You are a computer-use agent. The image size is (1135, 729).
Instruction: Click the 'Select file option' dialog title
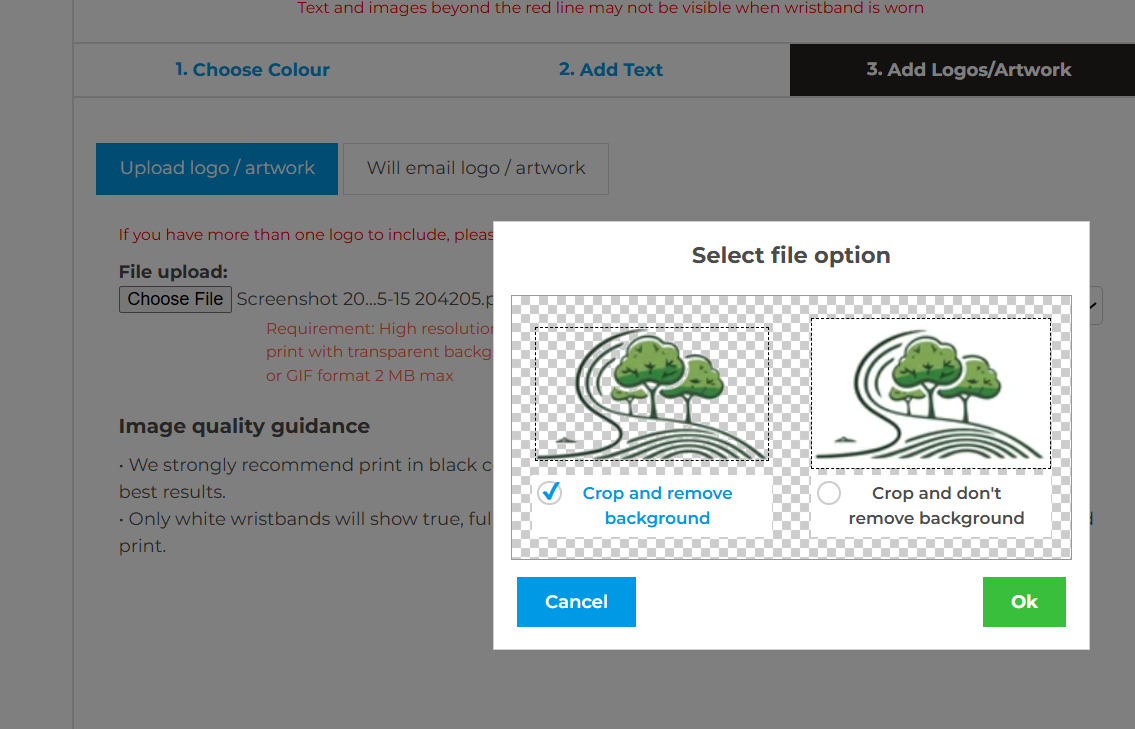(x=790, y=255)
